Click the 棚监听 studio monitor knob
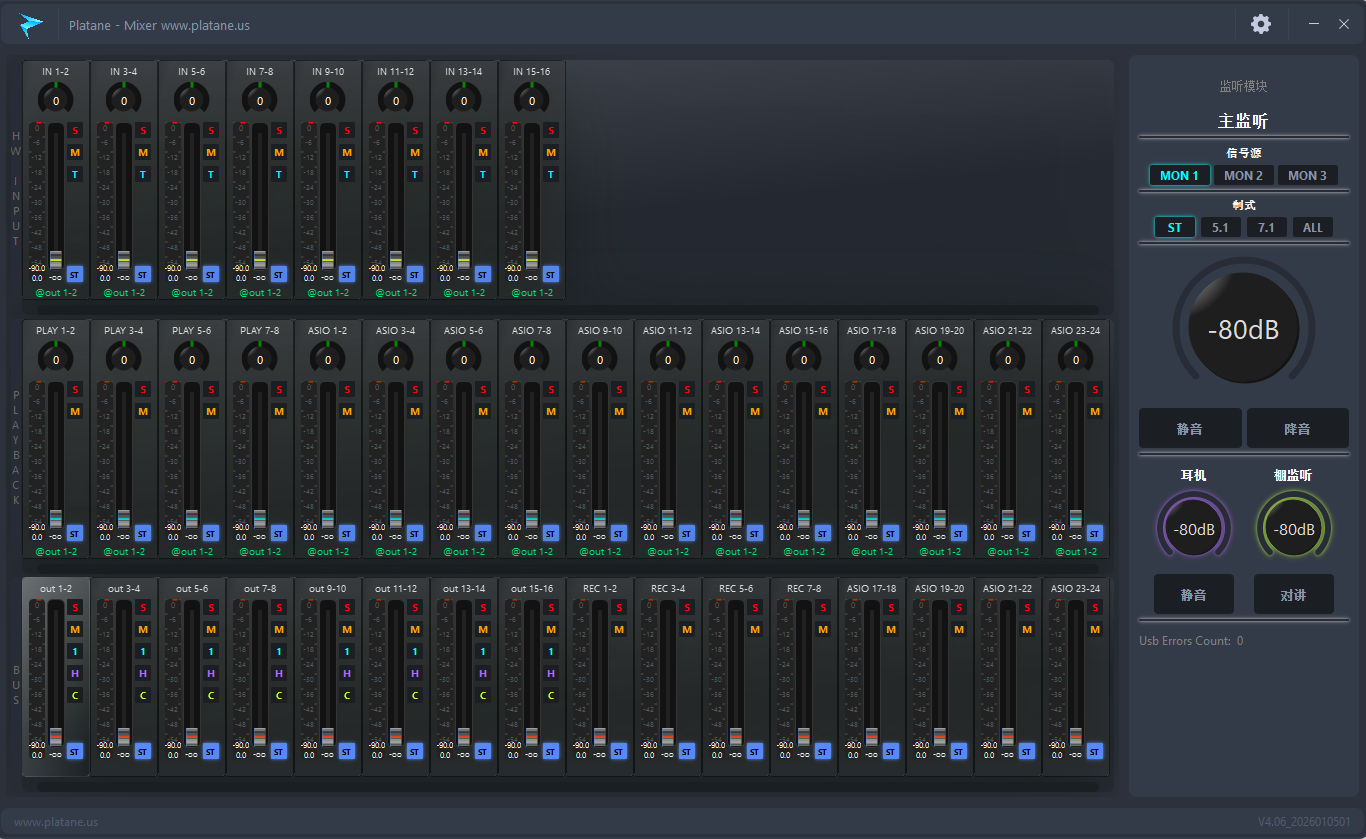The image size is (1366, 839). [1294, 529]
